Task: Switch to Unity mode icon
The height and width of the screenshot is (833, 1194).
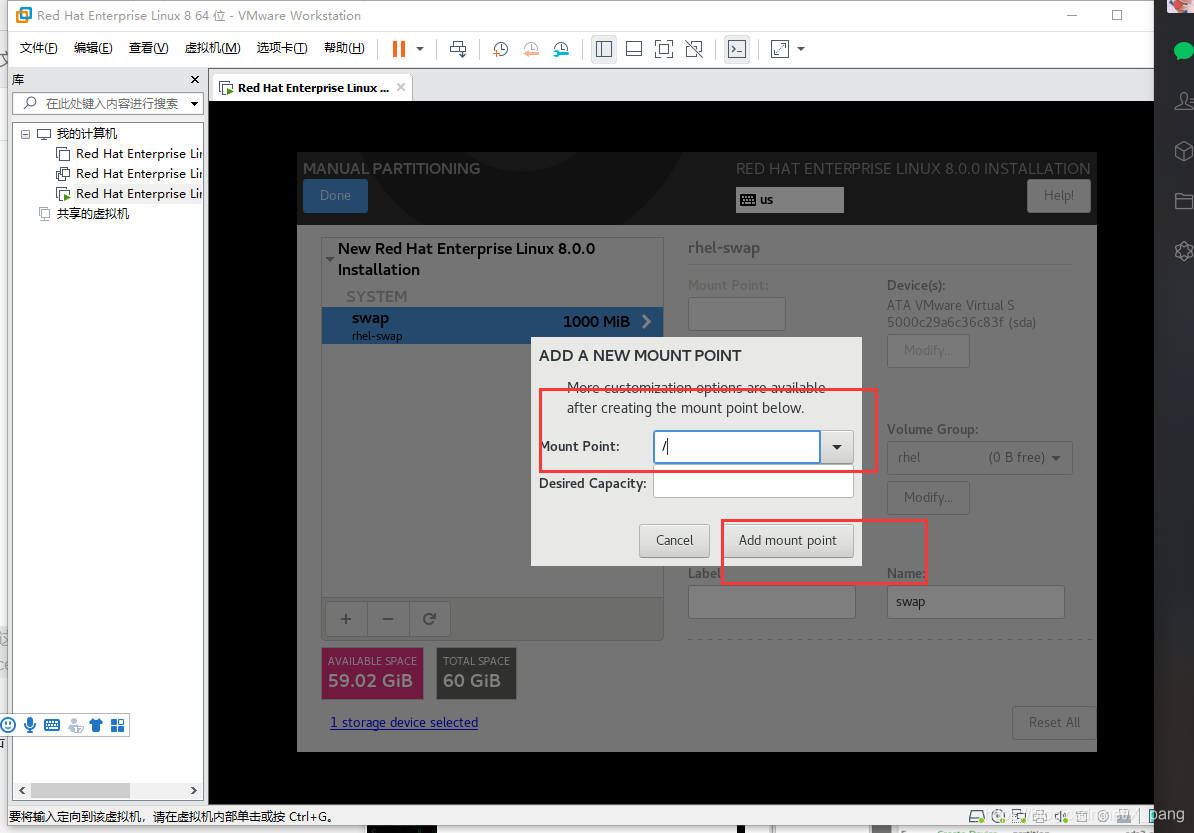Action: 694,49
